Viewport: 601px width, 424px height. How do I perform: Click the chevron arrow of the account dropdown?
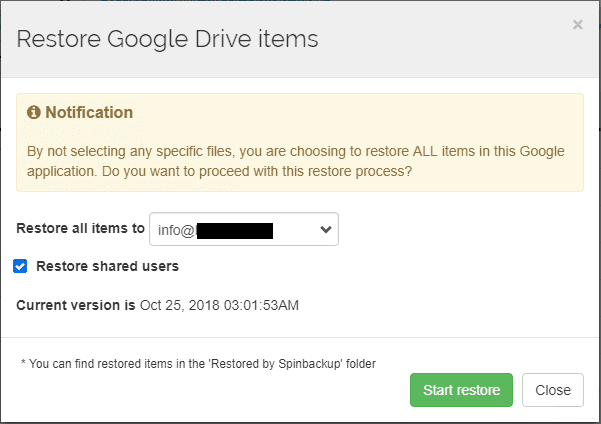325,229
